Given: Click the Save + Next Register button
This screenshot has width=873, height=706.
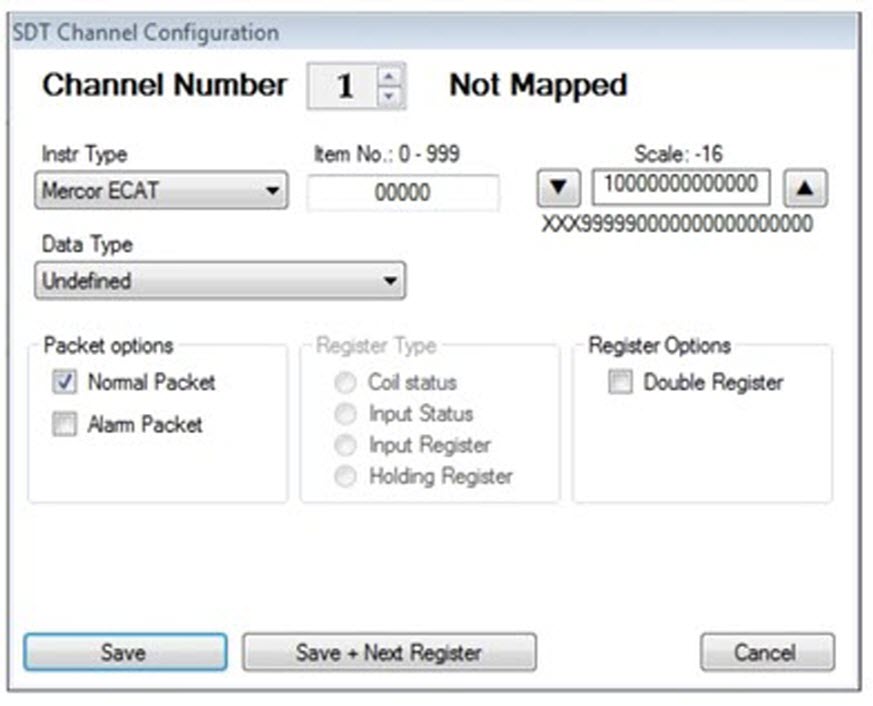Looking at the screenshot, I should coord(389,652).
